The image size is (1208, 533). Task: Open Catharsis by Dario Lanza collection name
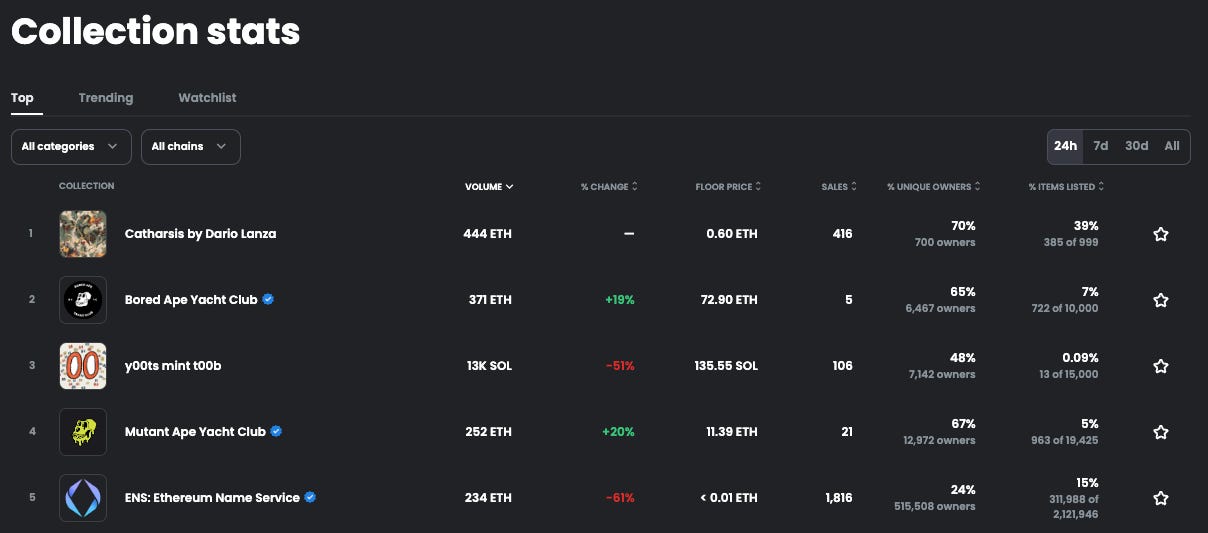pos(200,234)
